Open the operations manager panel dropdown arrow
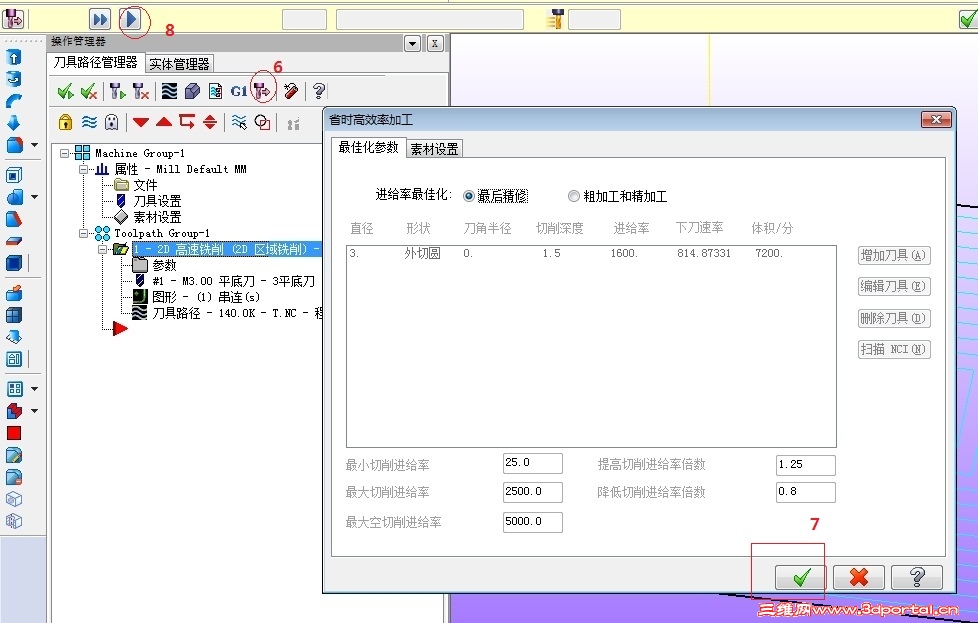 (x=412, y=44)
